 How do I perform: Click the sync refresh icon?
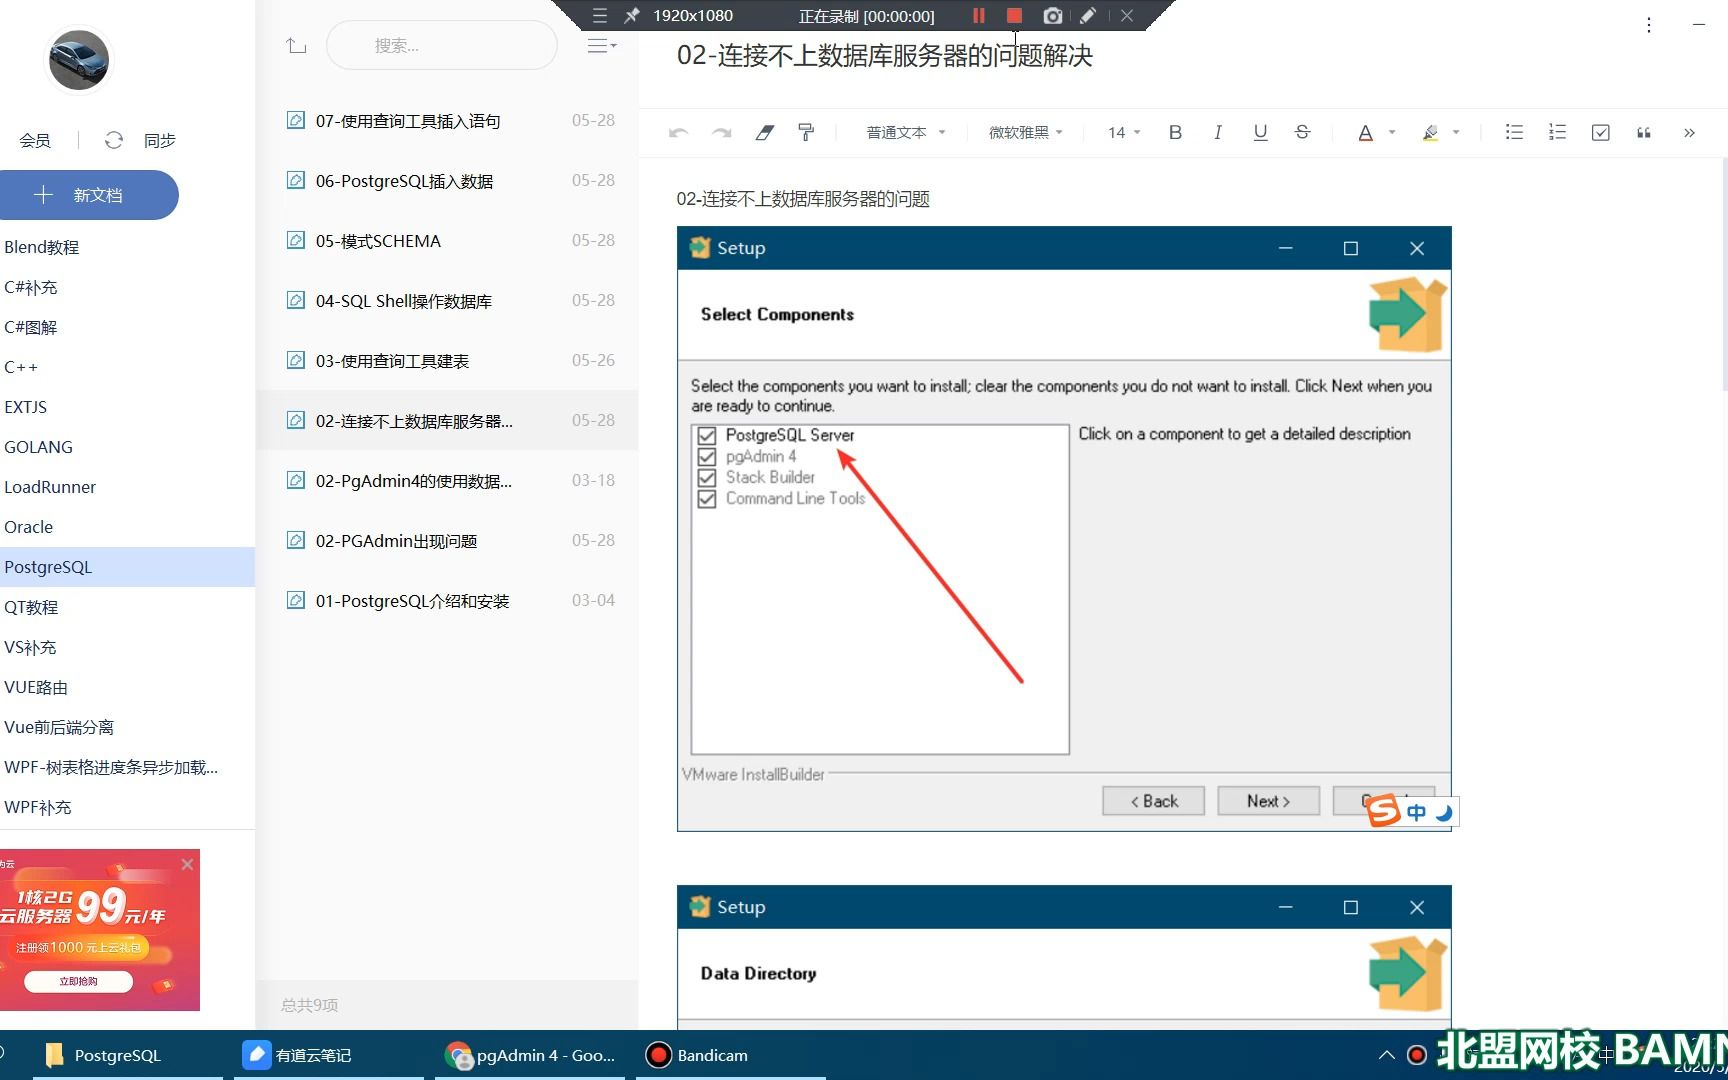click(x=114, y=140)
